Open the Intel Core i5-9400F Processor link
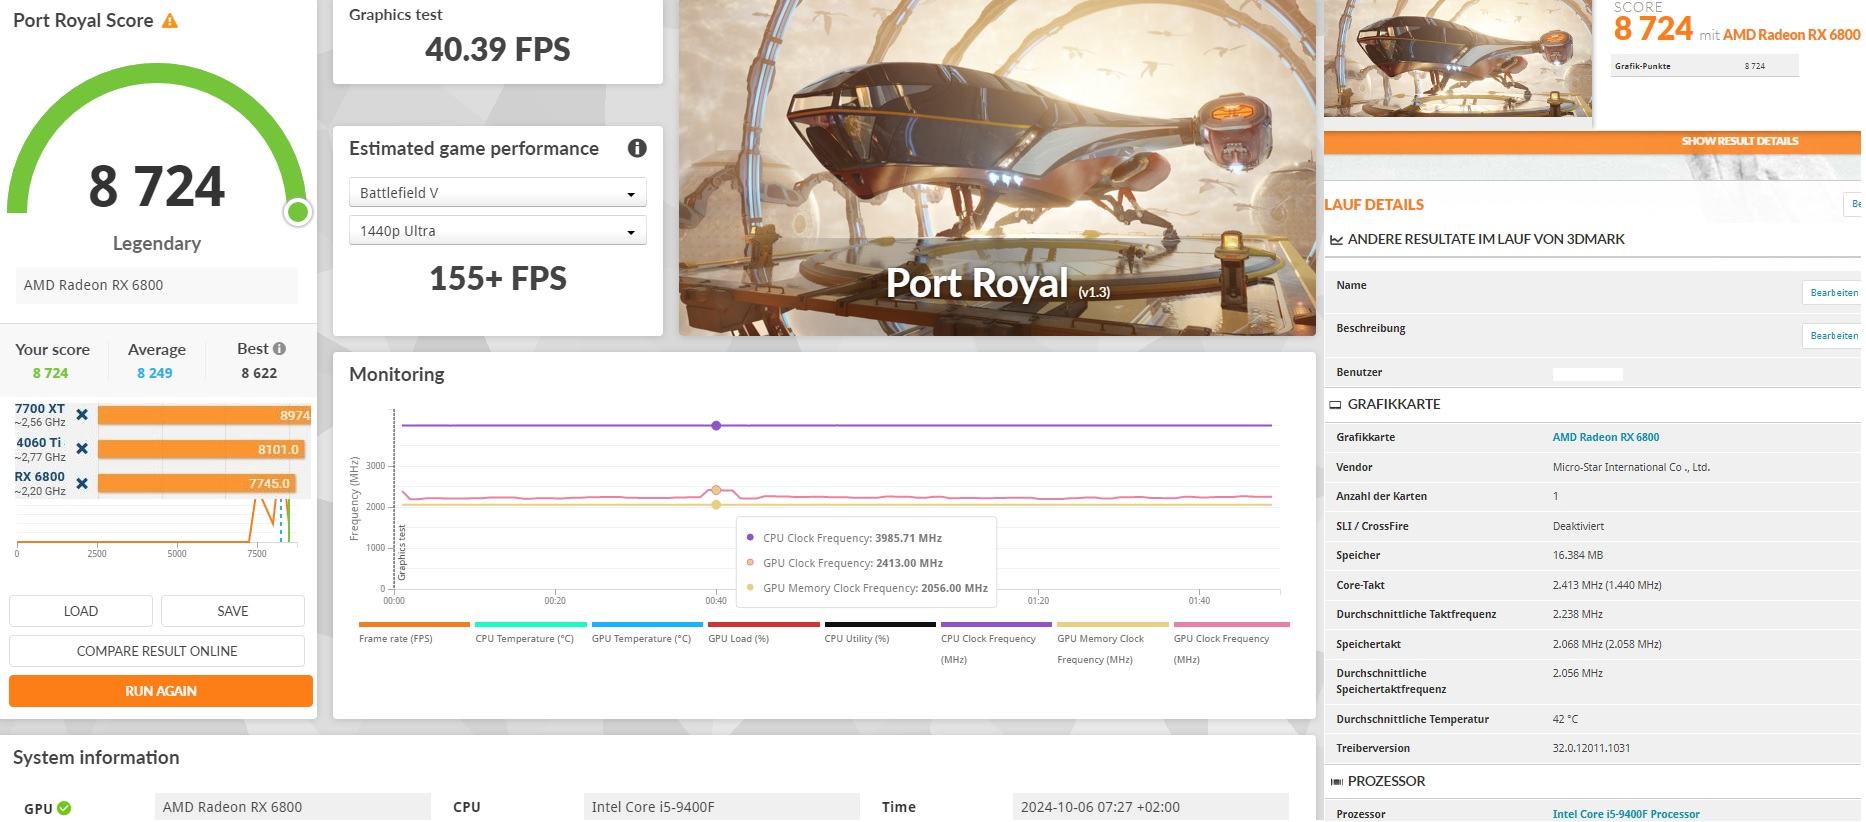Viewport: 1866px width, 822px height. [1626, 814]
